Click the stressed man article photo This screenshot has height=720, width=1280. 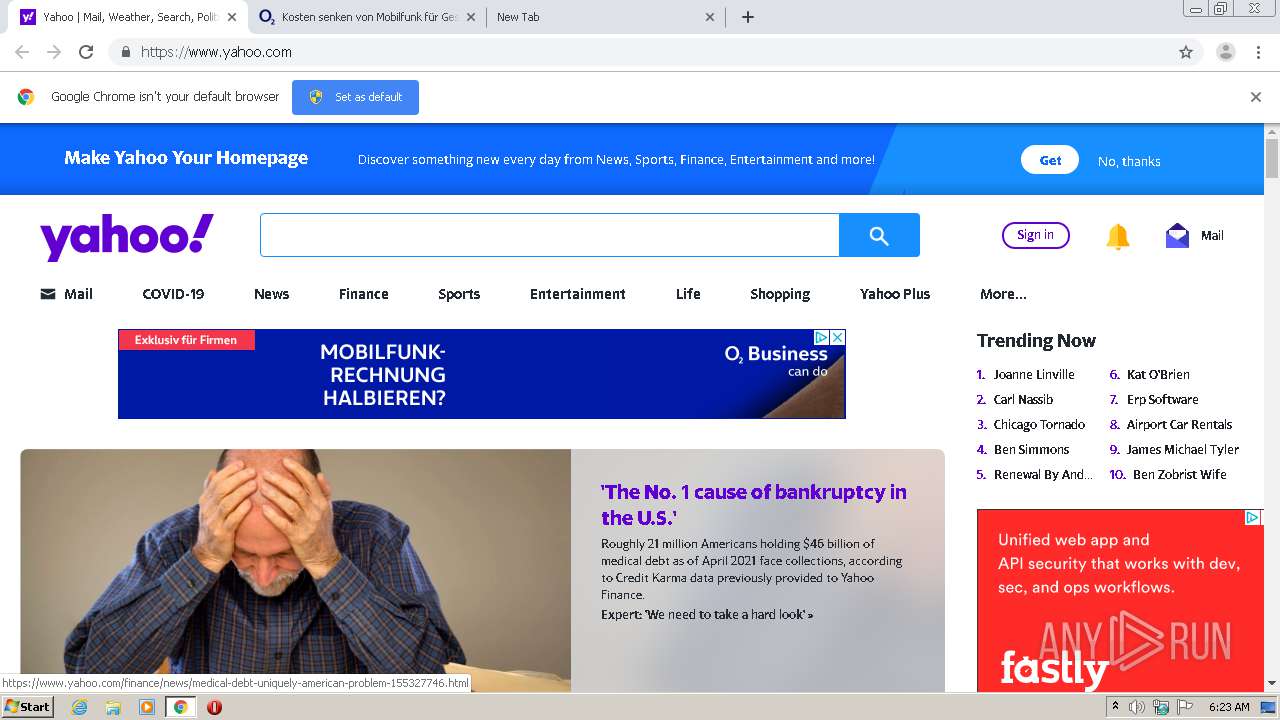(x=296, y=570)
